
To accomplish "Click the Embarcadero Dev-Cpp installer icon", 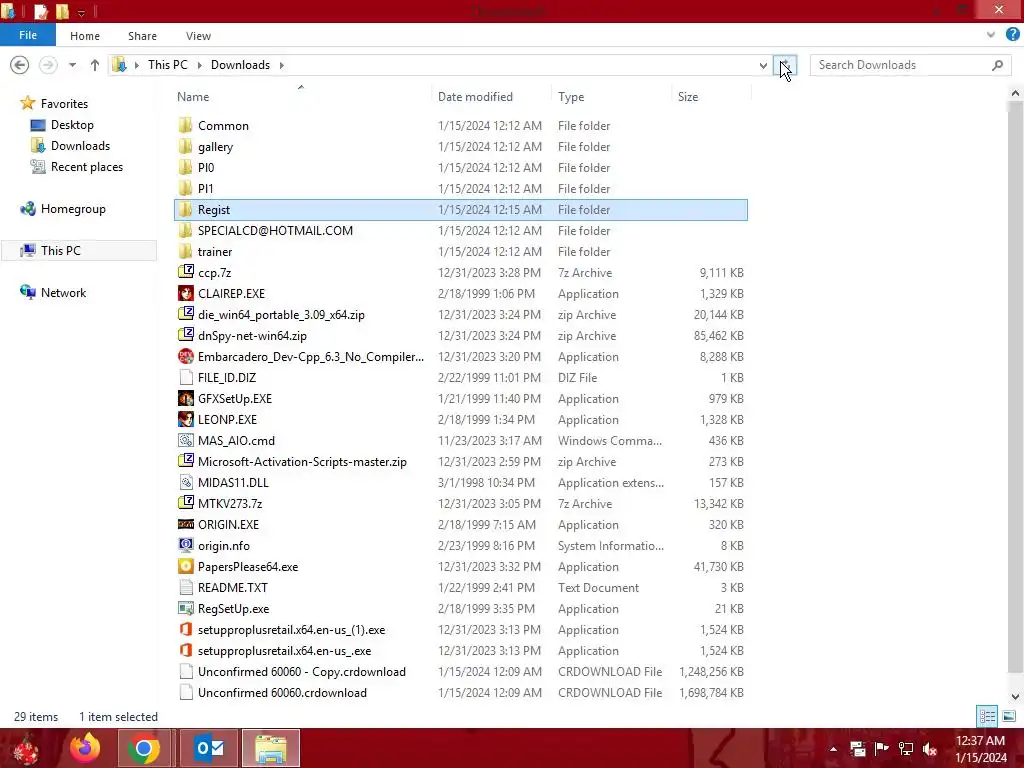I will [186, 356].
